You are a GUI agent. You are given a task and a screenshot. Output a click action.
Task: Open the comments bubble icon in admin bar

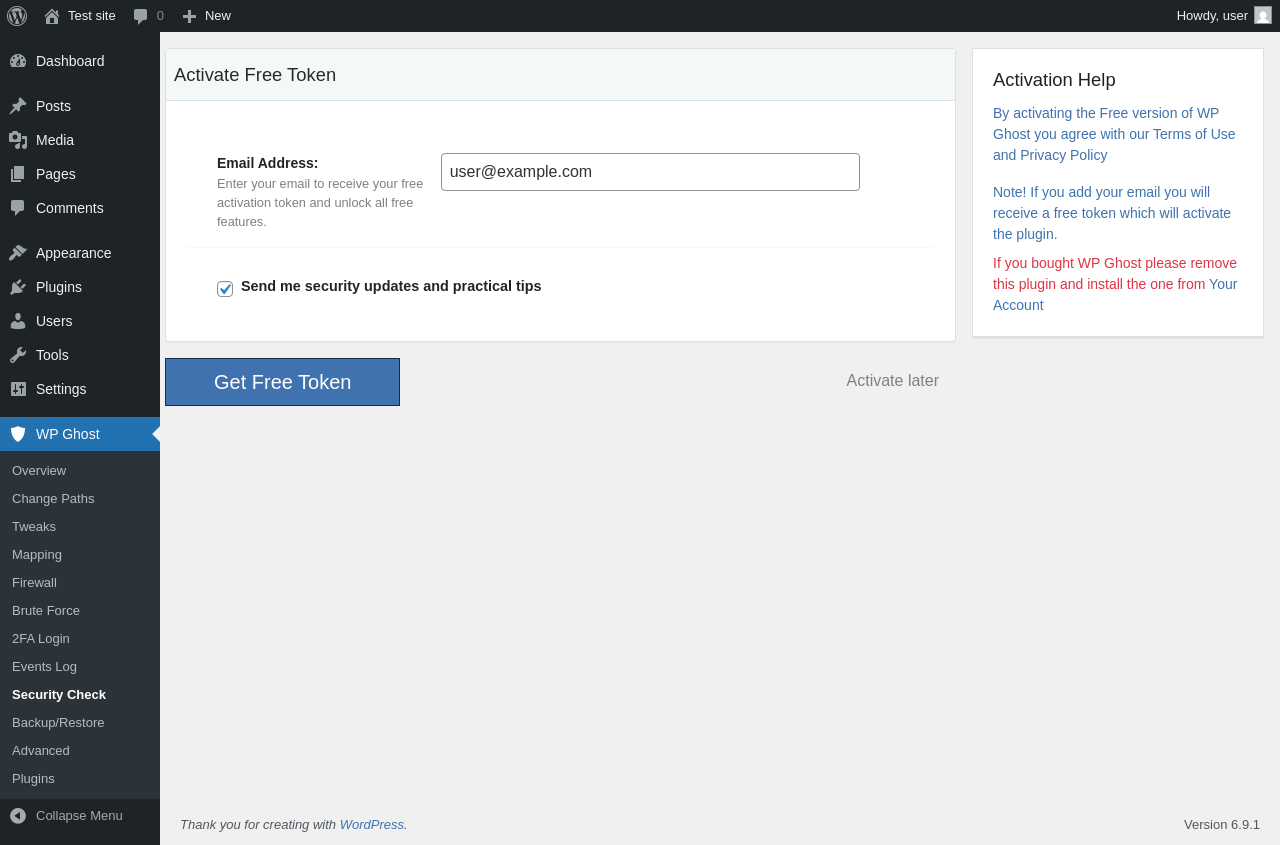(141, 16)
